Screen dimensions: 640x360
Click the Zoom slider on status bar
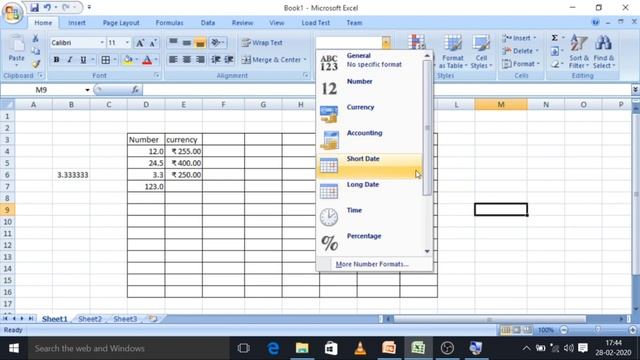click(598, 330)
